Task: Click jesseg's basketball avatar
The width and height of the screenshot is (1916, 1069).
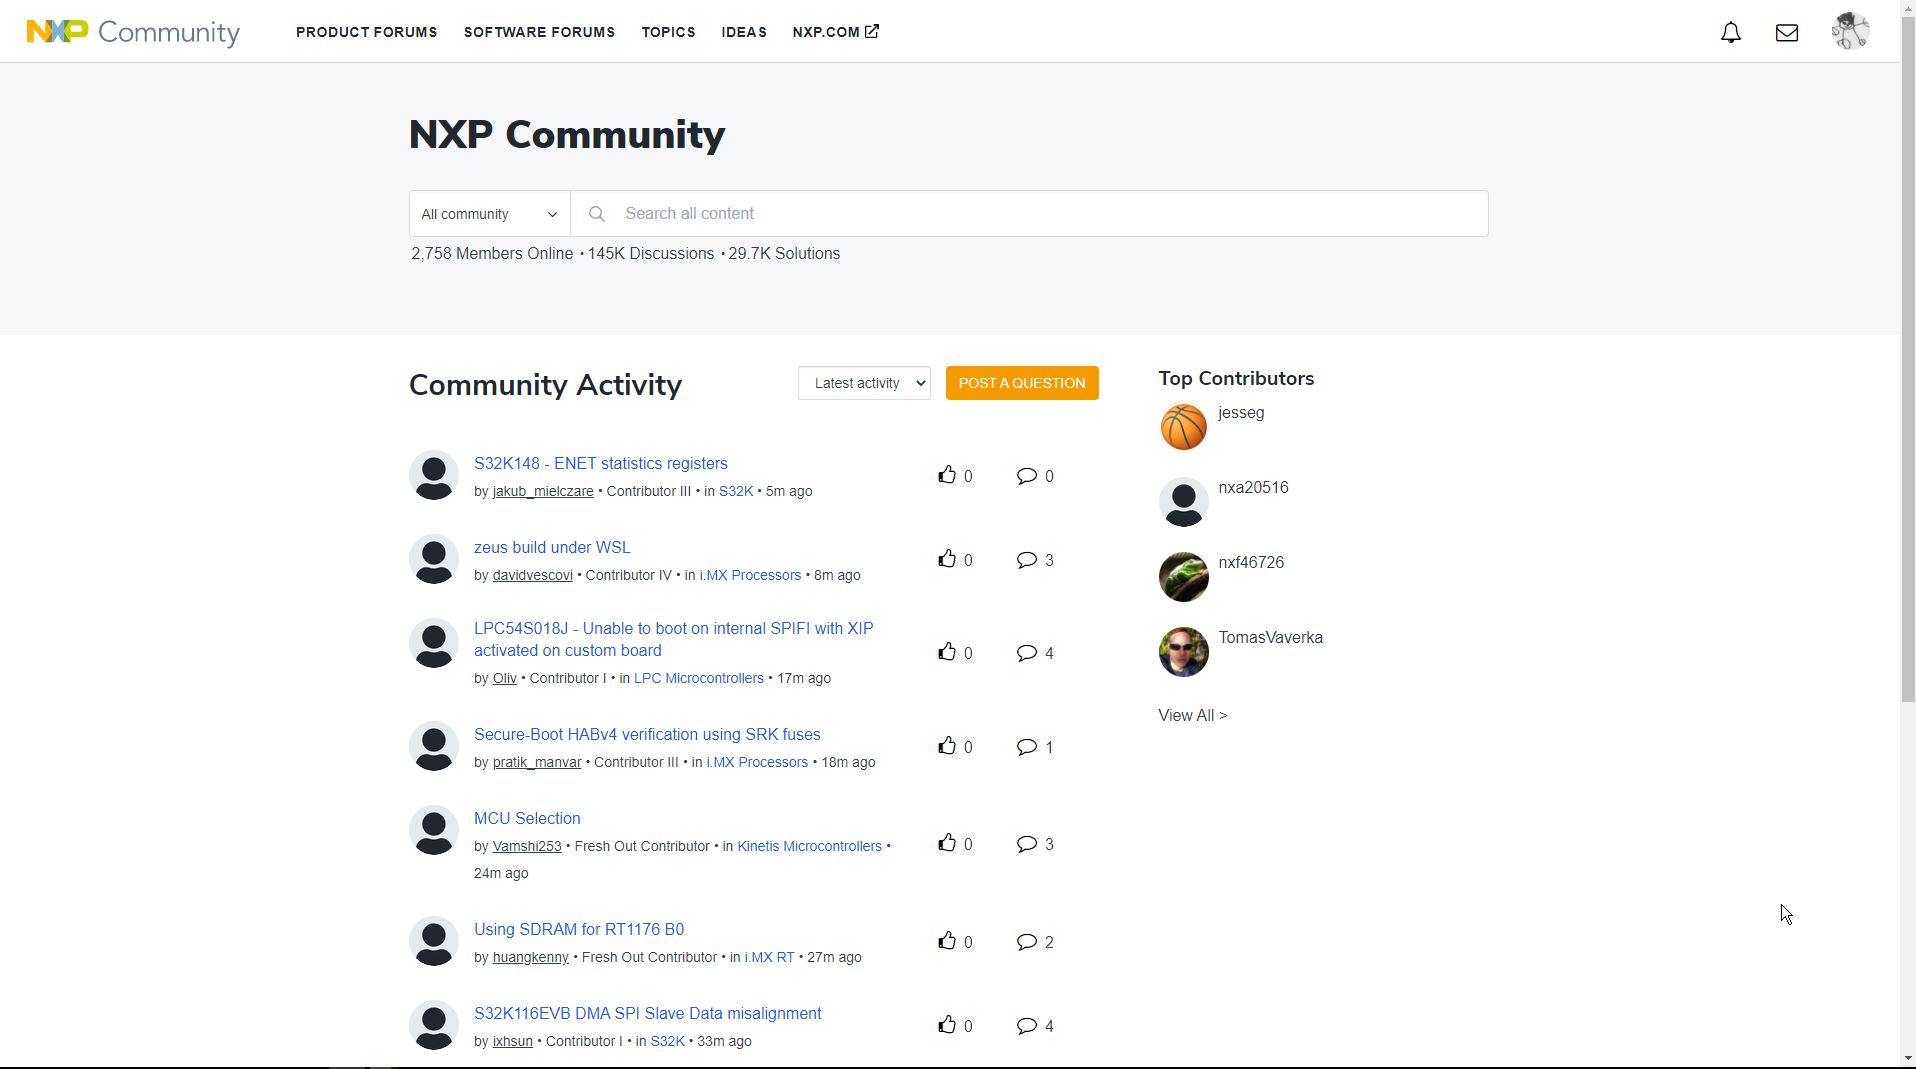Action: coord(1183,427)
